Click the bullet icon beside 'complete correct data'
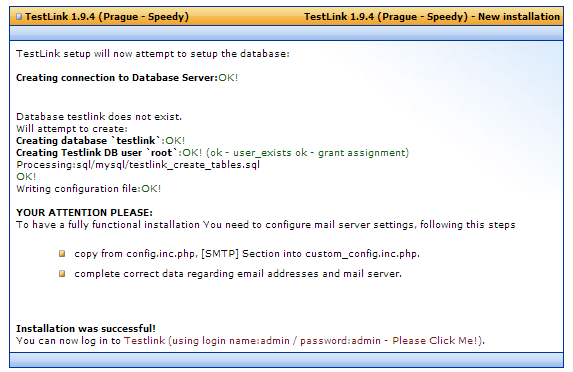The height and width of the screenshot is (372, 573). tap(62, 273)
